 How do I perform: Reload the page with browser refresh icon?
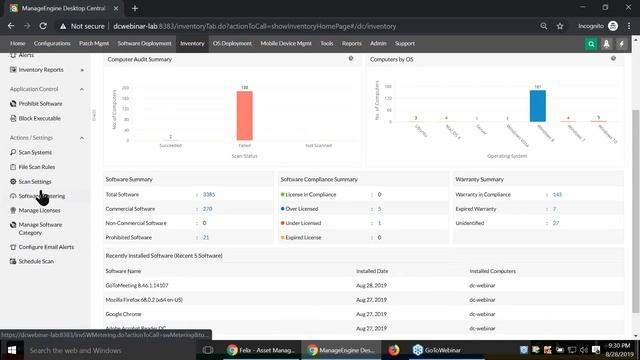43,26
